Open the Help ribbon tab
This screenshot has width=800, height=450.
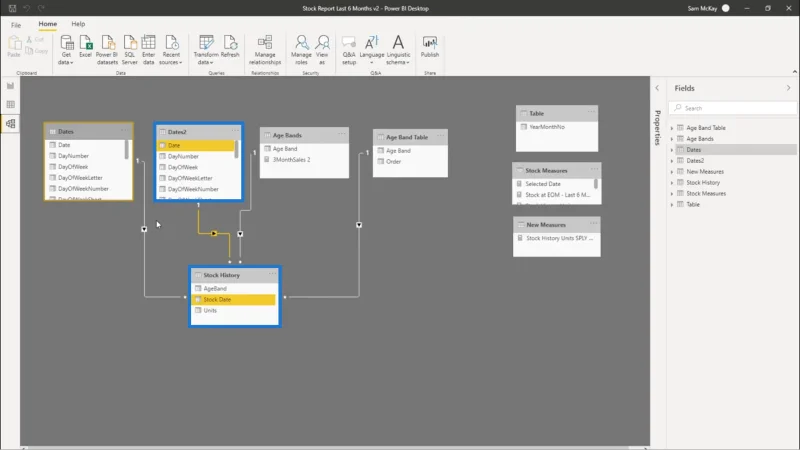(x=78, y=24)
